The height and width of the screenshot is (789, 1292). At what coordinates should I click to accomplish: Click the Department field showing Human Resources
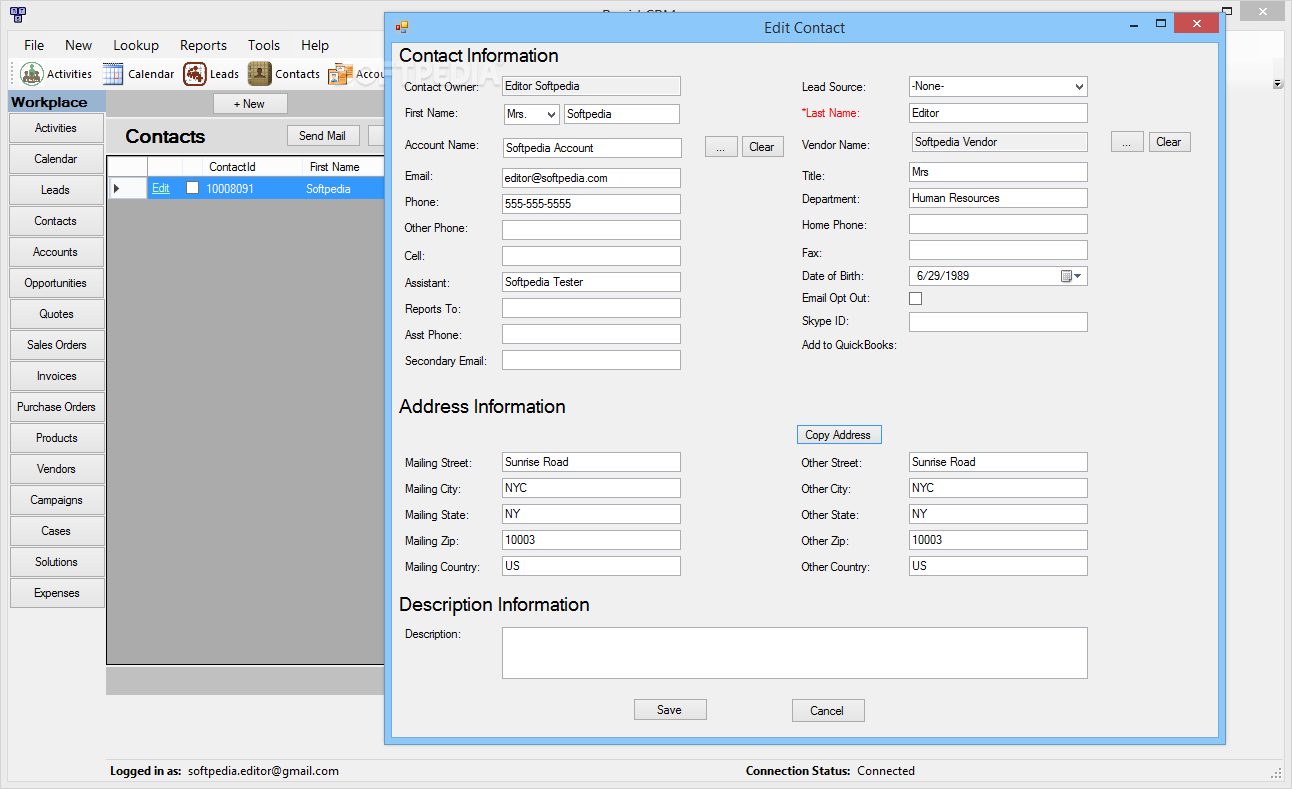coord(998,198)
